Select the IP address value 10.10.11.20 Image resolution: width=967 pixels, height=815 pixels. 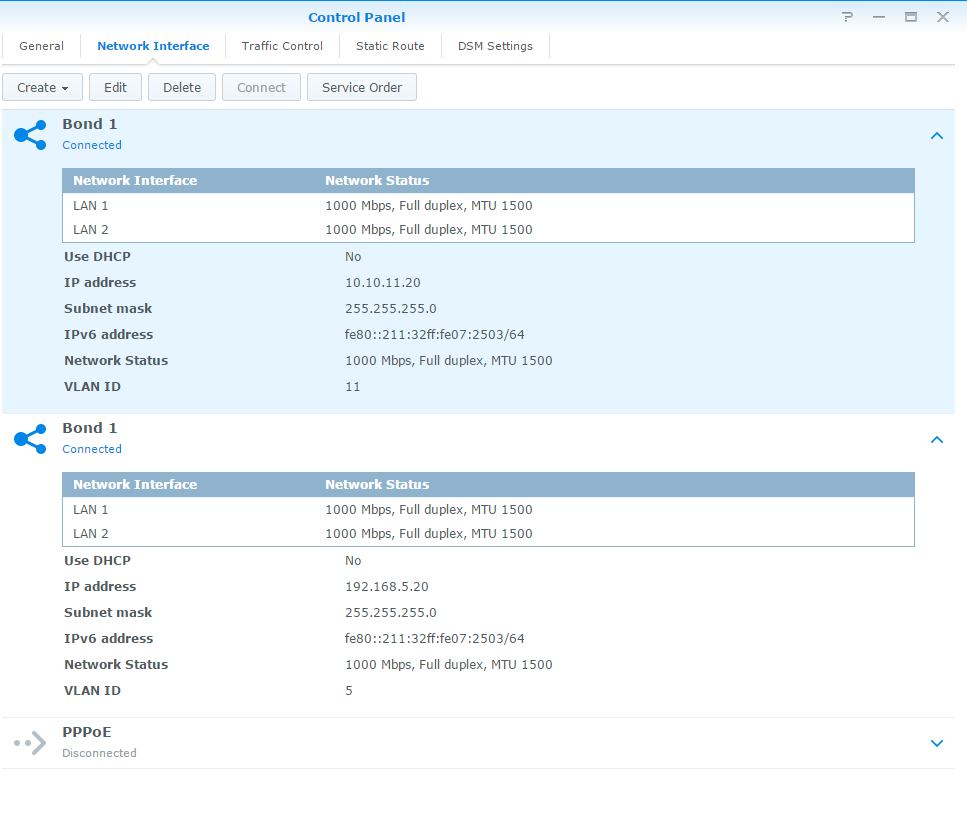pyautogui.click(x=382, y=283)
